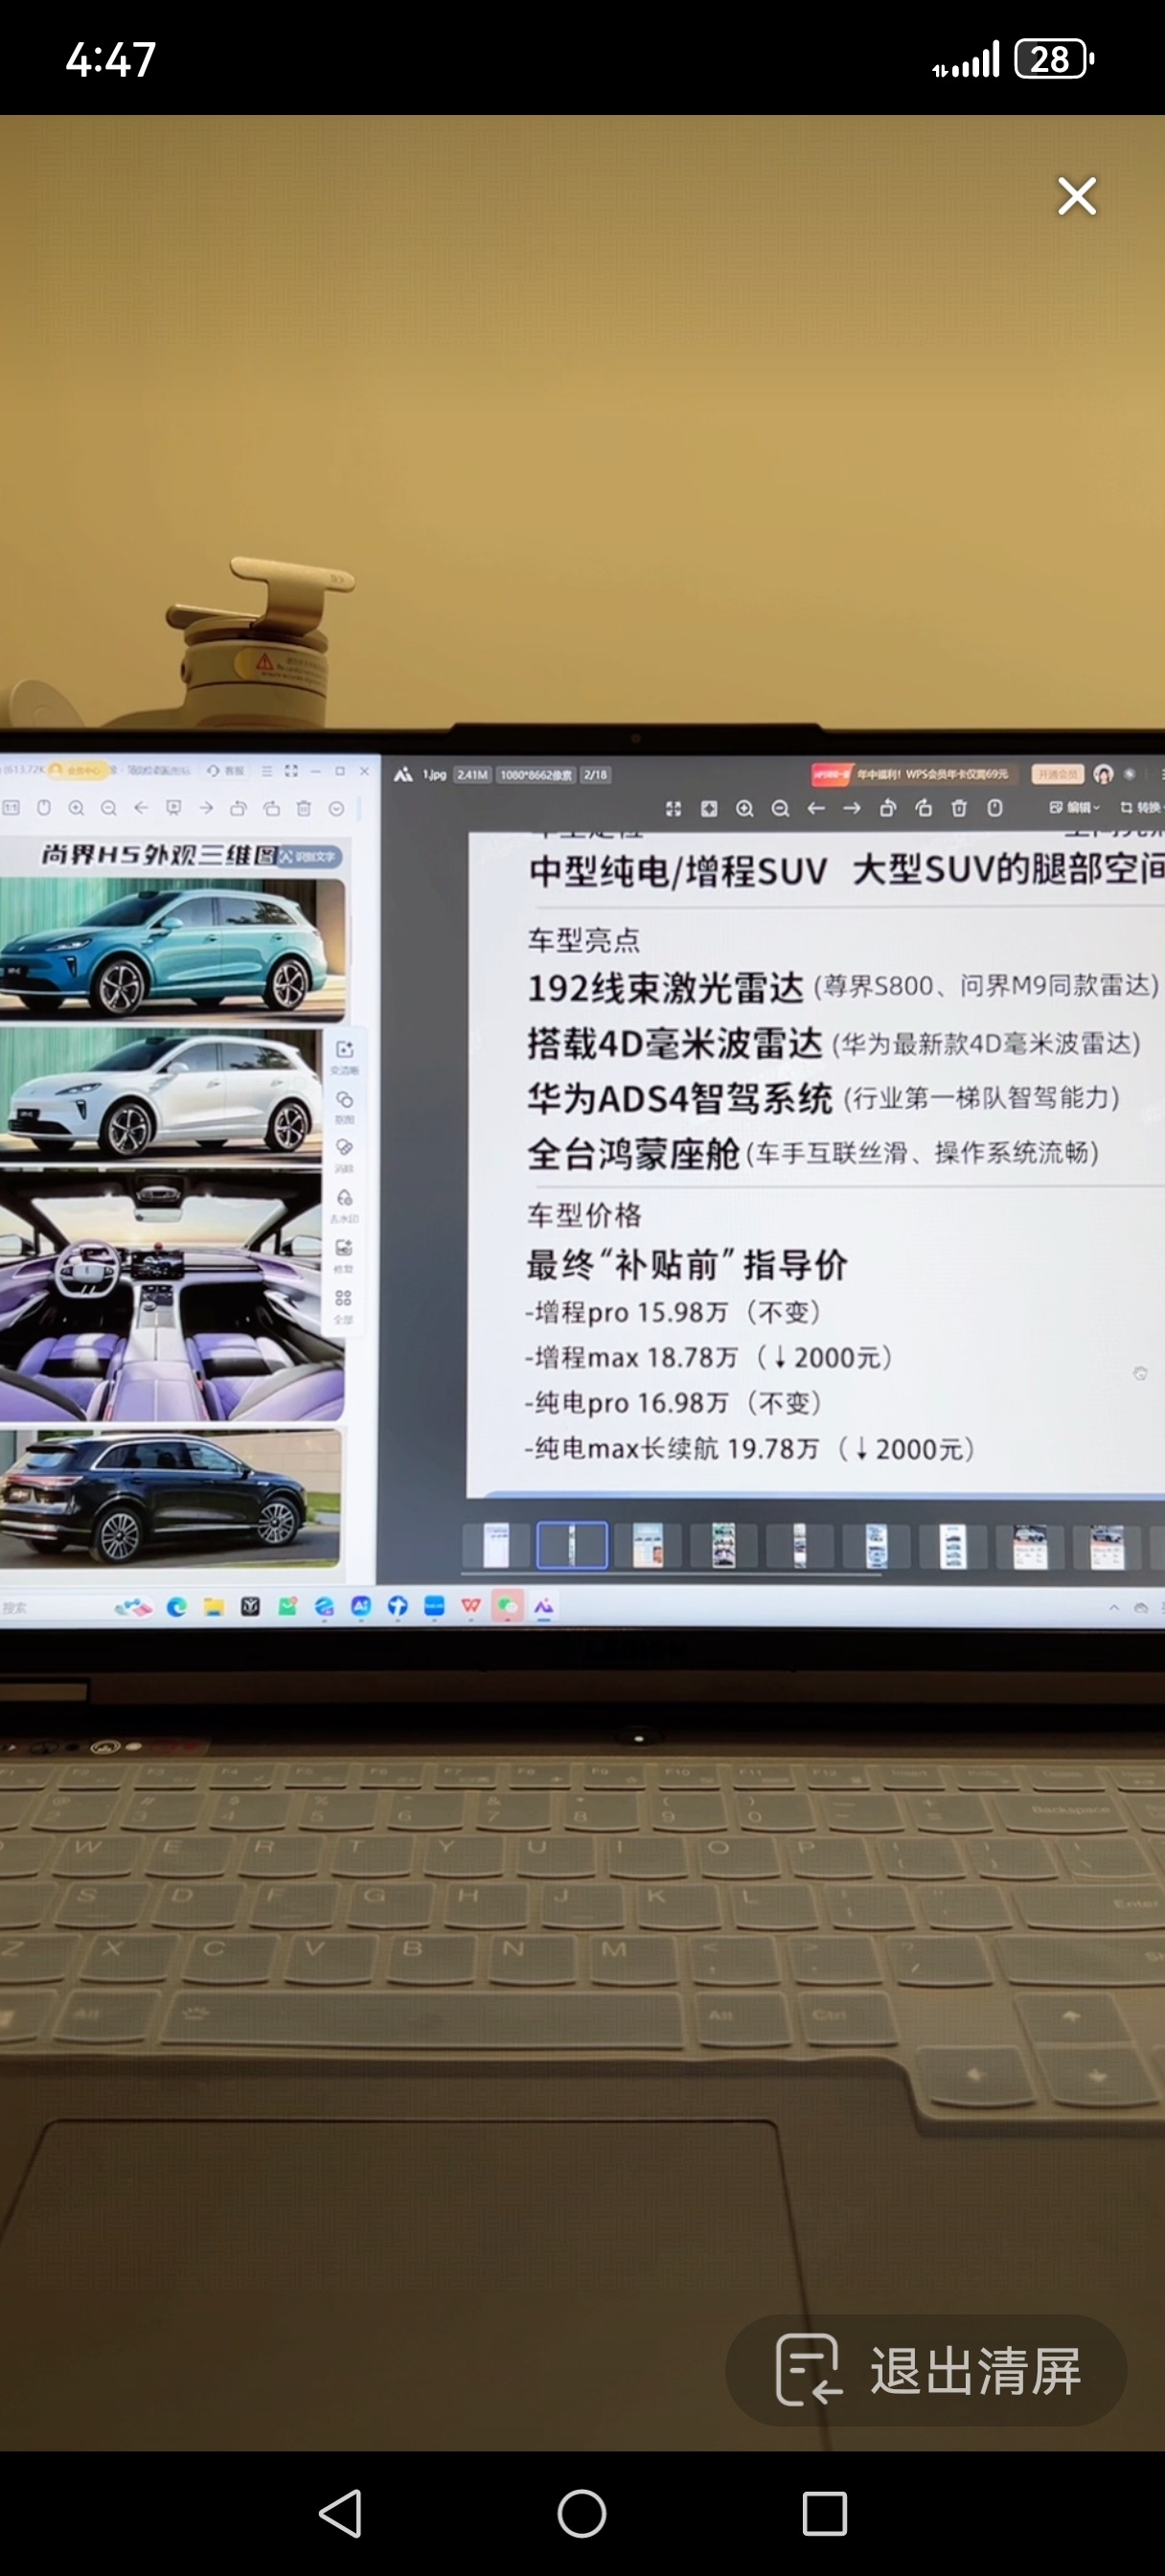This screenshot has width=1165, height=2576.
Task: Click the 开通会员 button
Action: click(1057, 774)
